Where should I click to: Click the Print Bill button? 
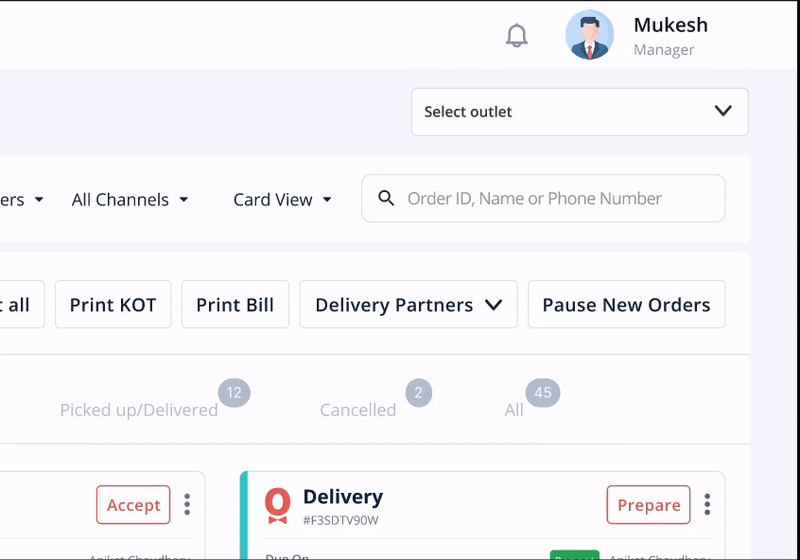tap(235, 305)
